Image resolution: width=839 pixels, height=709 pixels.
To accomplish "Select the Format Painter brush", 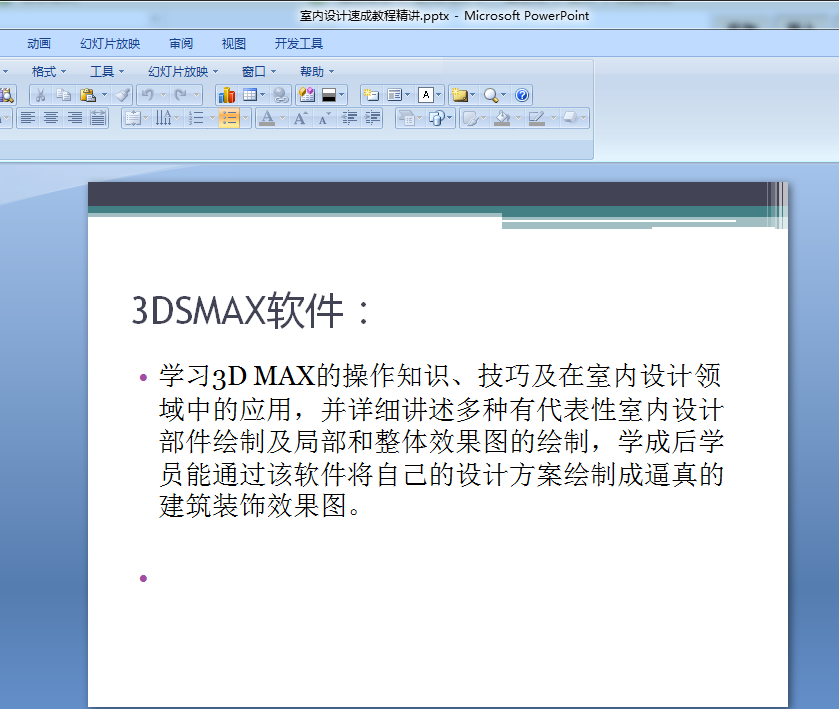I will coord(123,95).
